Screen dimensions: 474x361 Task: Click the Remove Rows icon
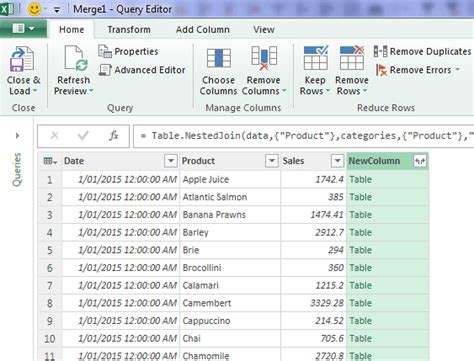tap(352, 58)
